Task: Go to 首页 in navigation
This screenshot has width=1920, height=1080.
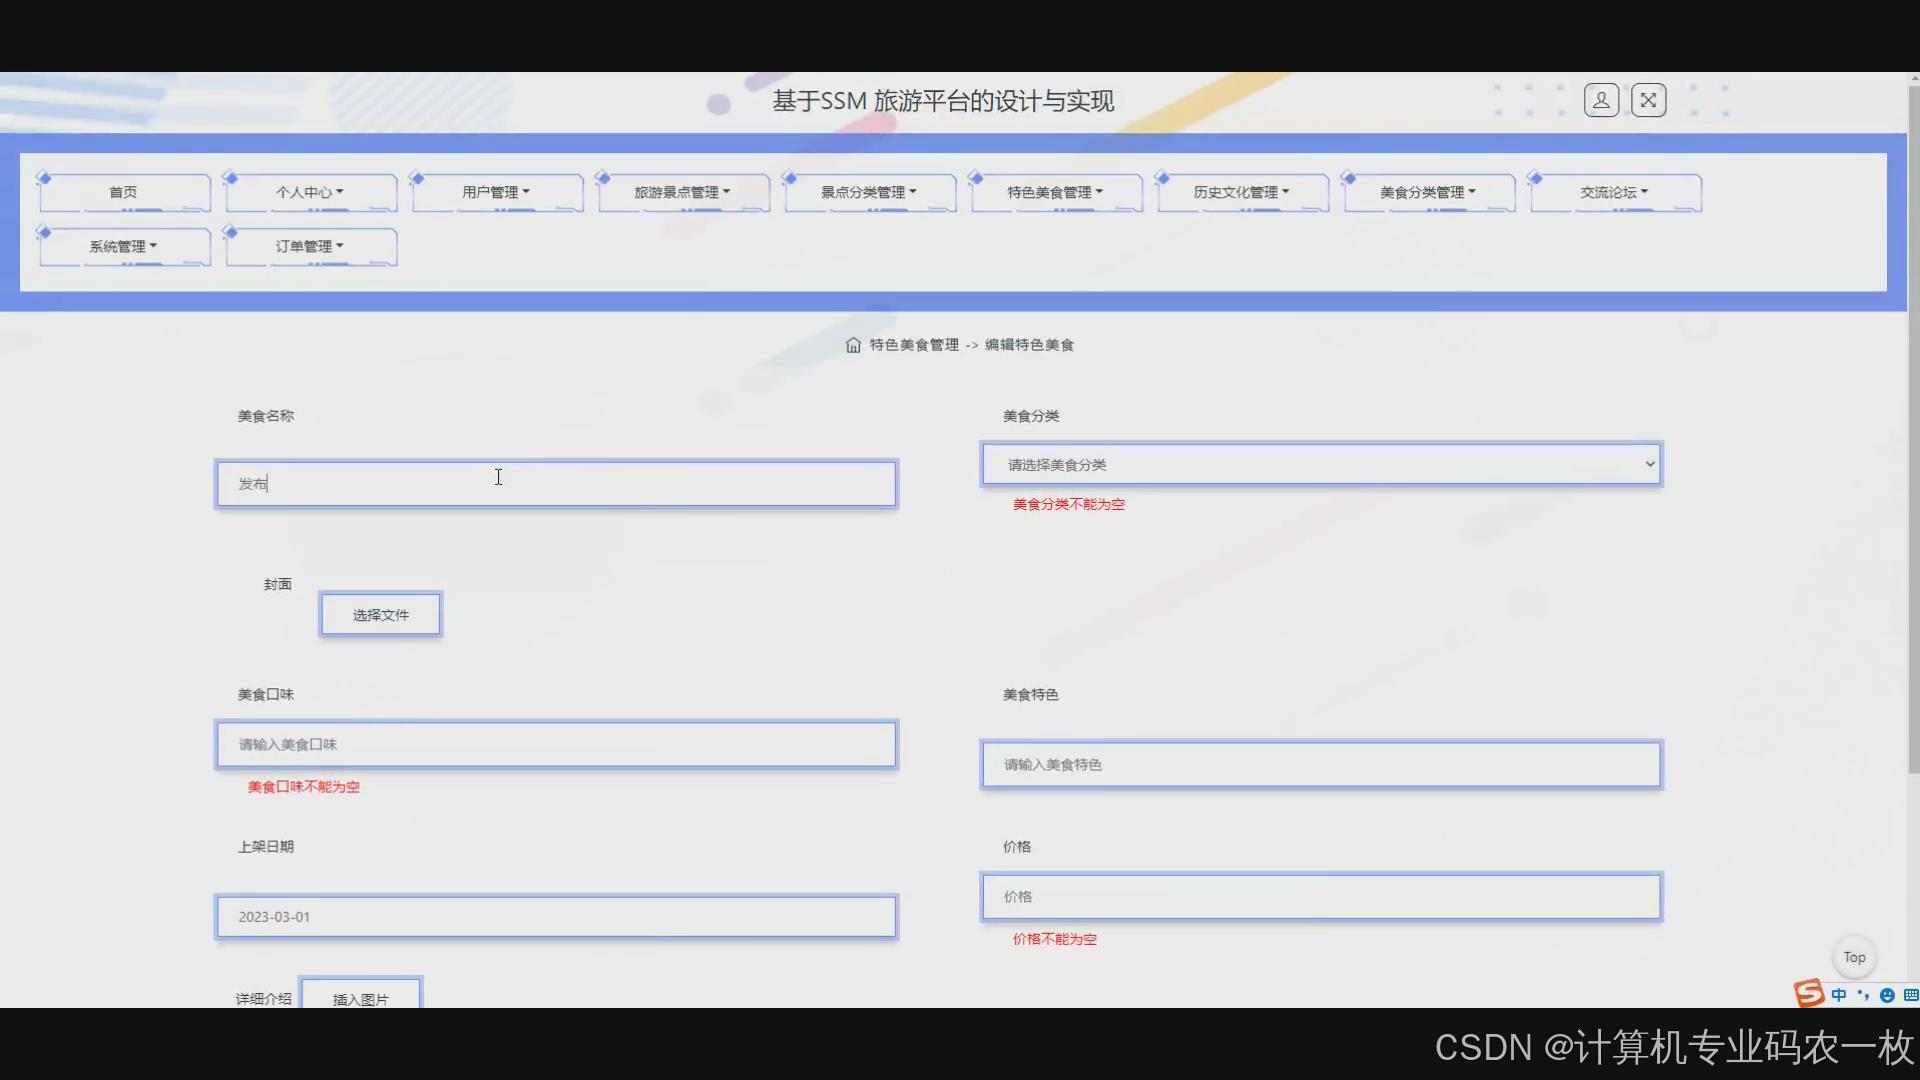Action: [124, 192]
